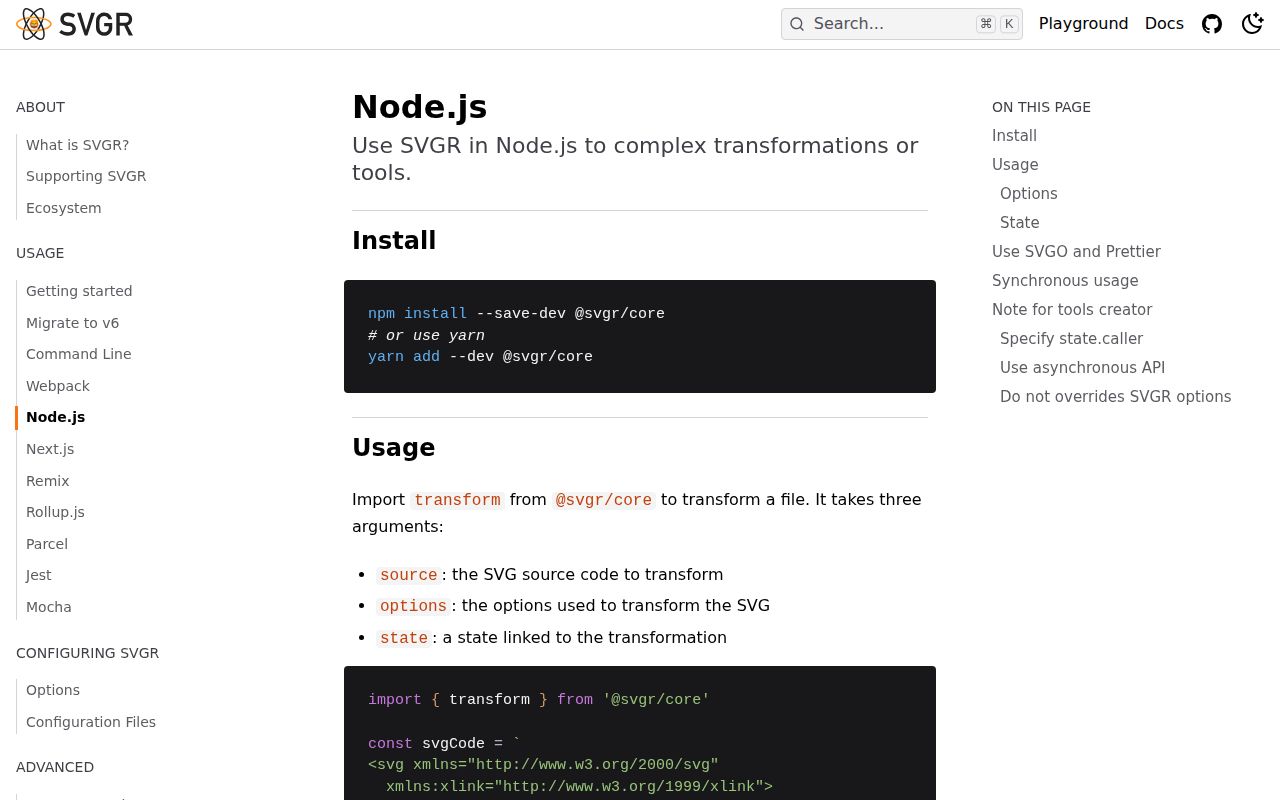Screen dimensions: 1280x800
Task: Click the CONFIGURING SVGR section label
Action: click(87, 653)
